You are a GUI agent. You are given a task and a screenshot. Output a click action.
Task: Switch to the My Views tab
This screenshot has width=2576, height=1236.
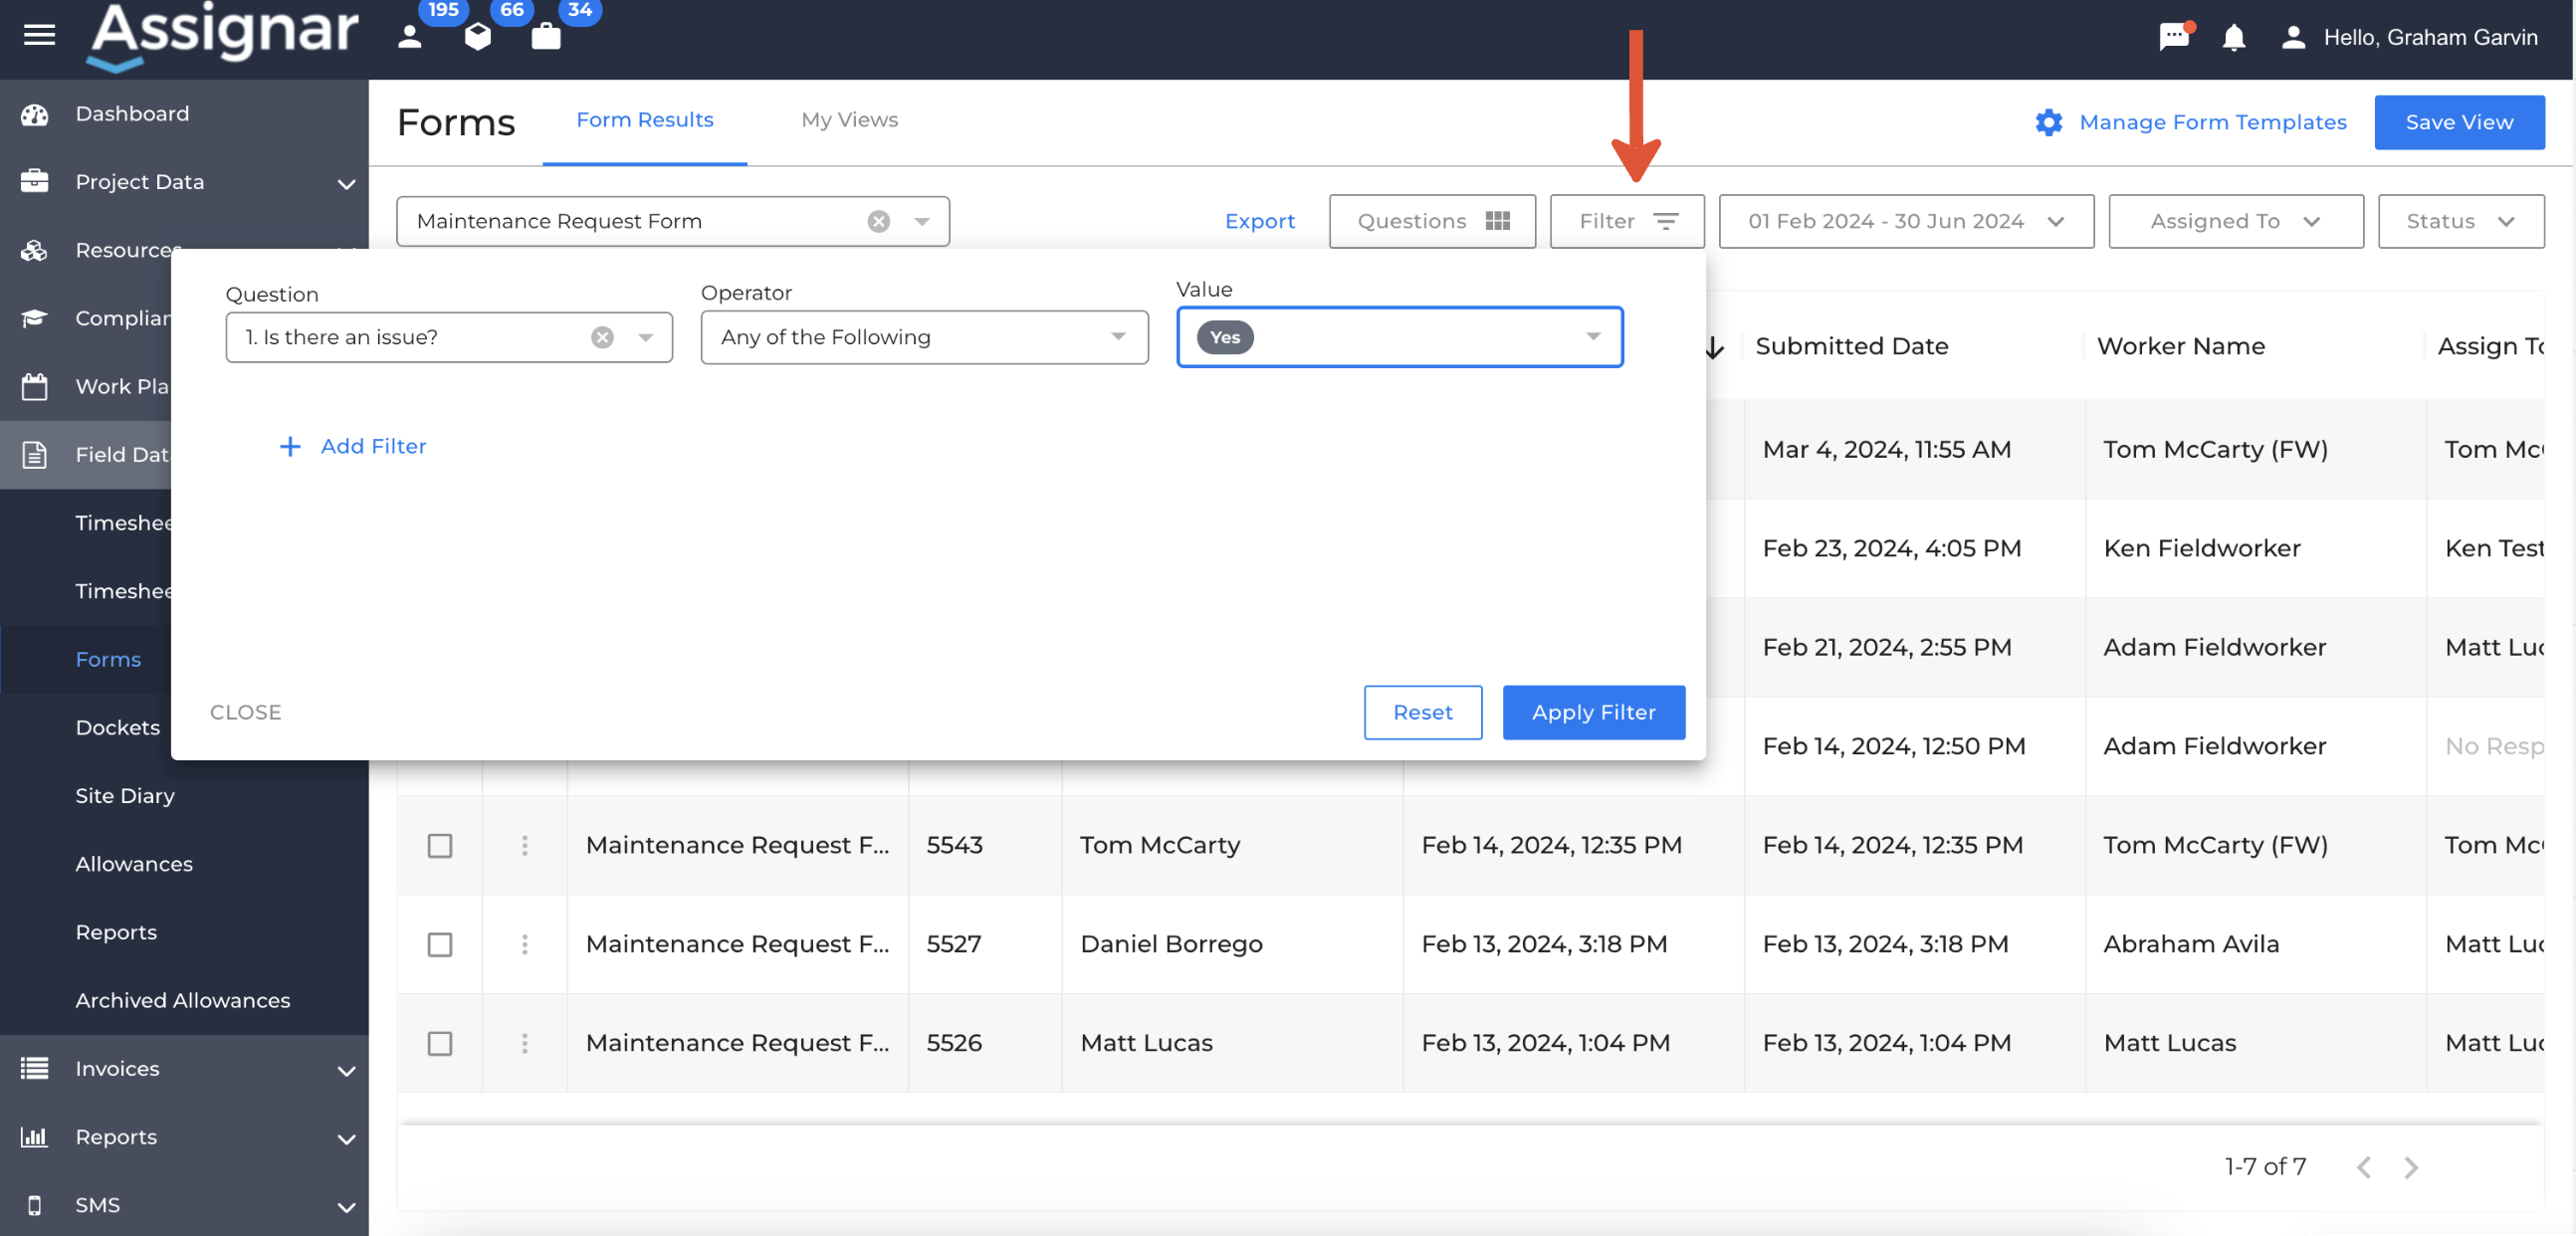point(849,120)
